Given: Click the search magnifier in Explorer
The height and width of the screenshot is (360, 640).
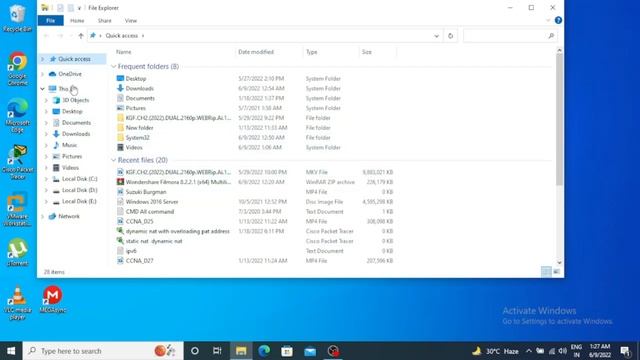Looking at the screenshot, I should (551, 36).
